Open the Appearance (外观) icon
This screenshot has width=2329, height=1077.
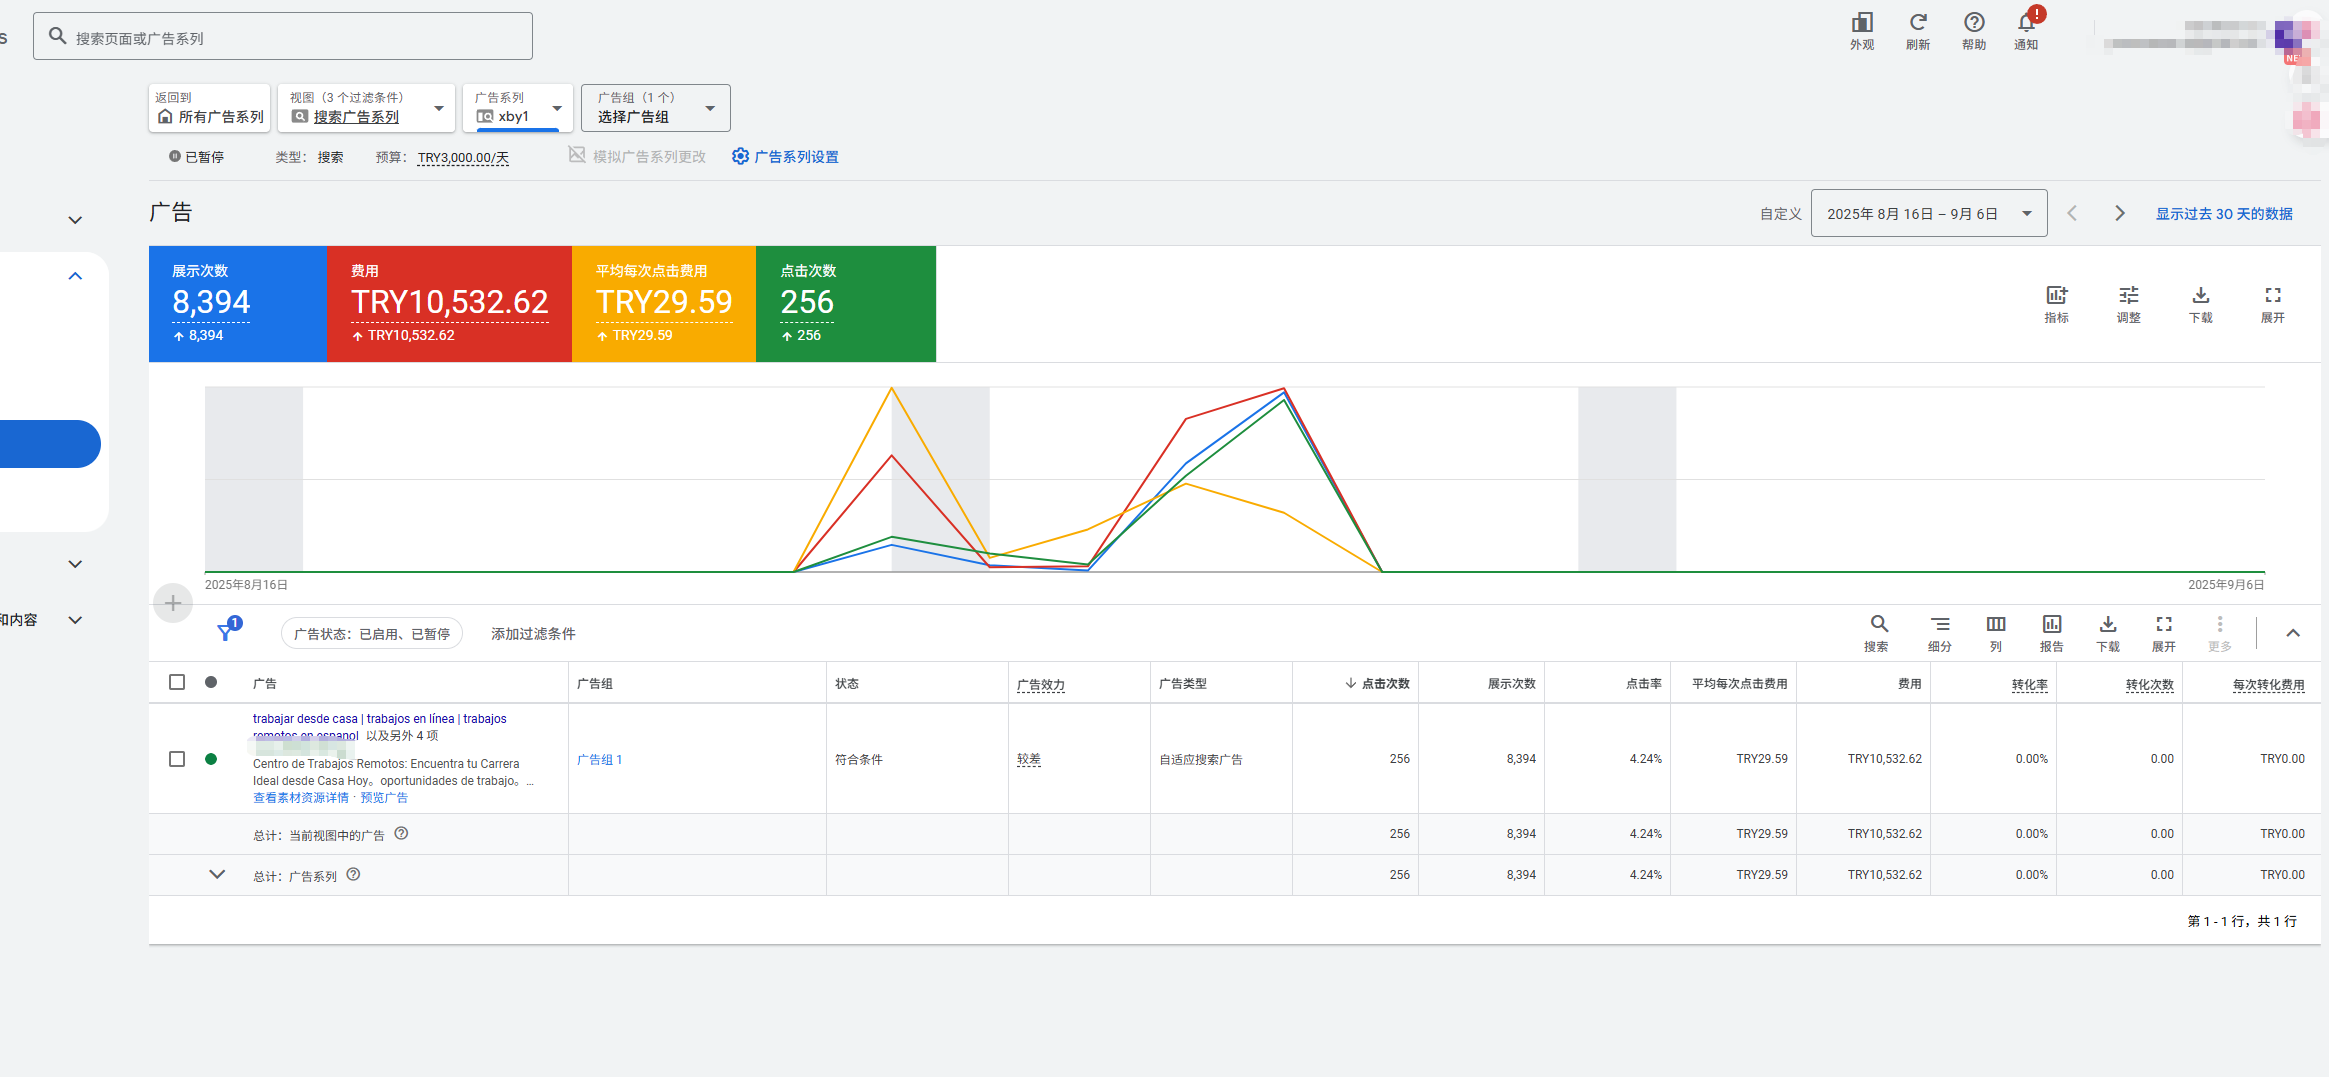pos(1861,24)
